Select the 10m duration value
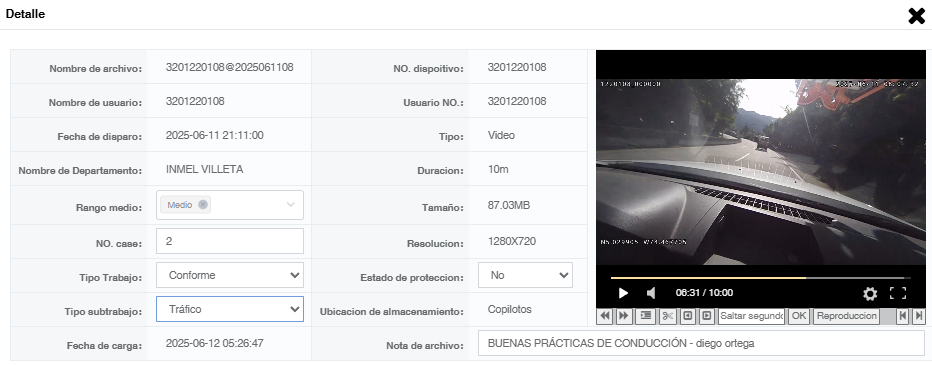 coord(498,169)
